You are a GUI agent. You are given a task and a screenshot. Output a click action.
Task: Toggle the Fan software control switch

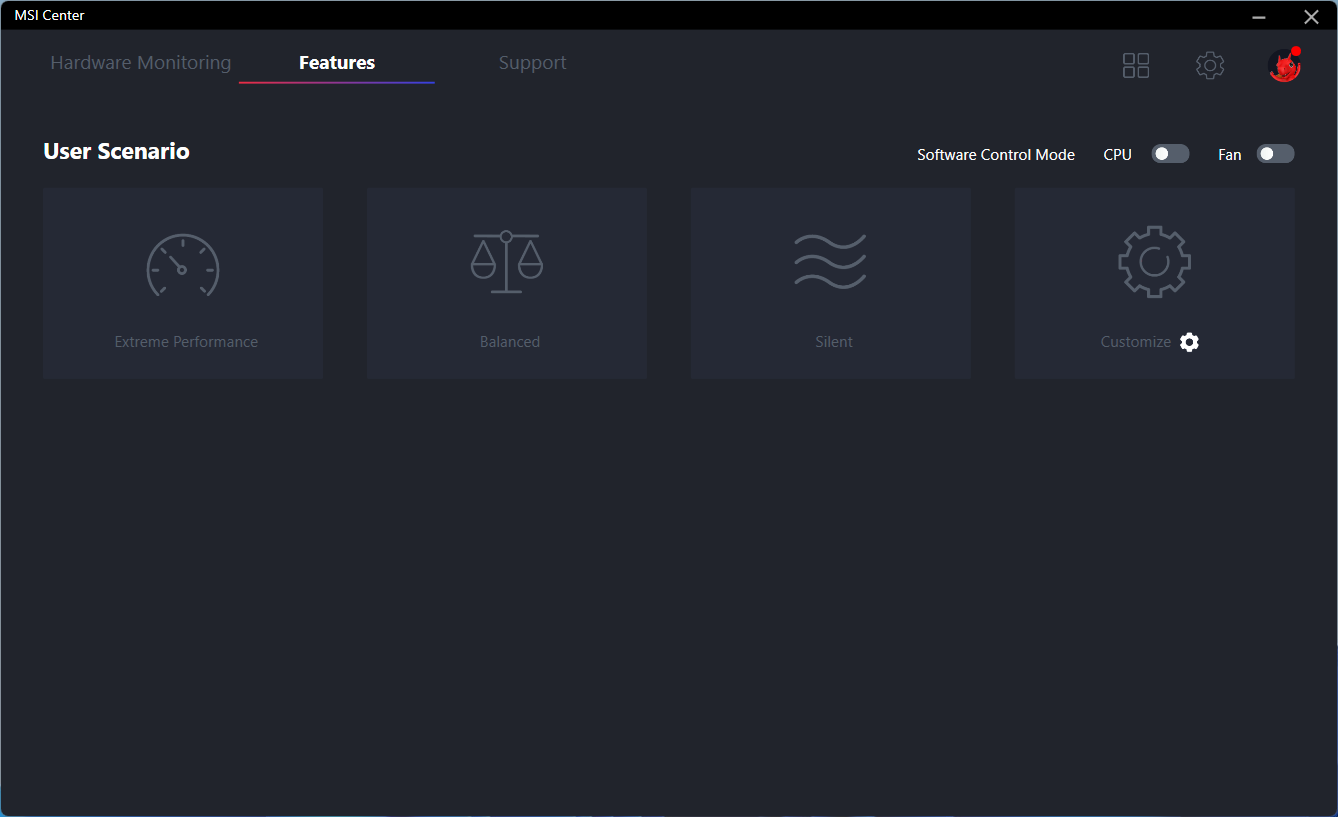[1275, 154]
